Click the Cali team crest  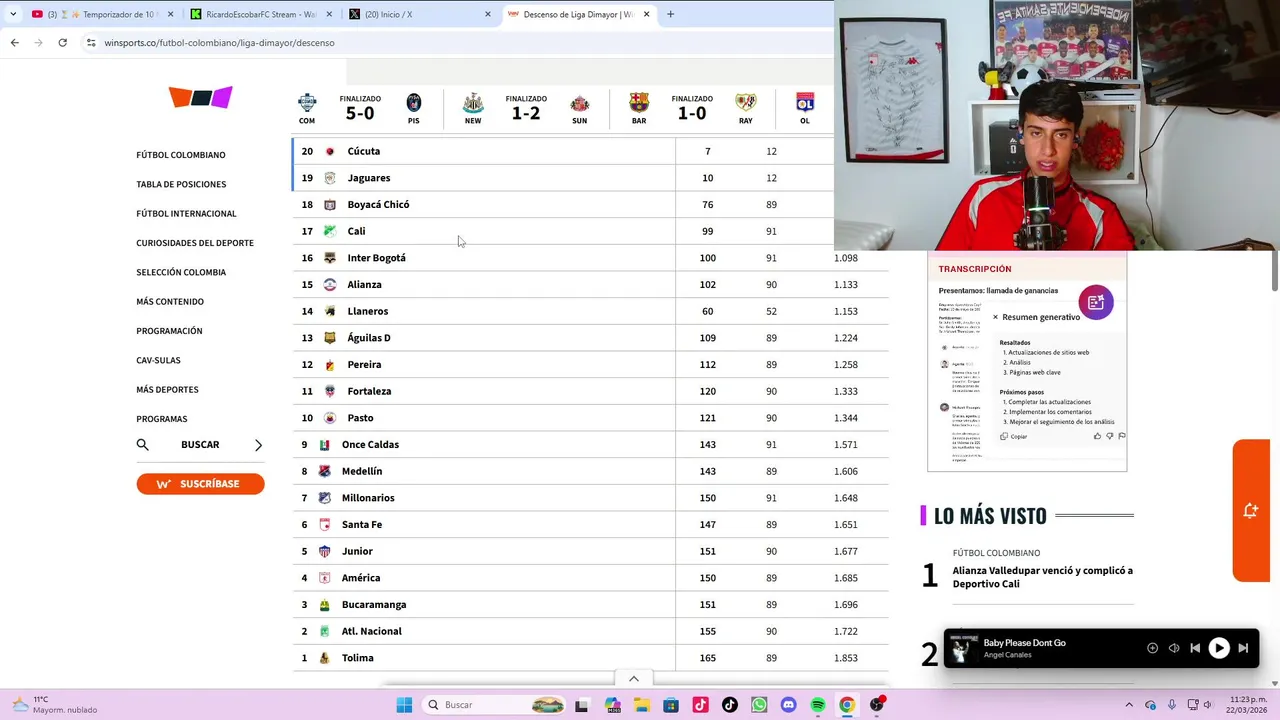point(330,231)
